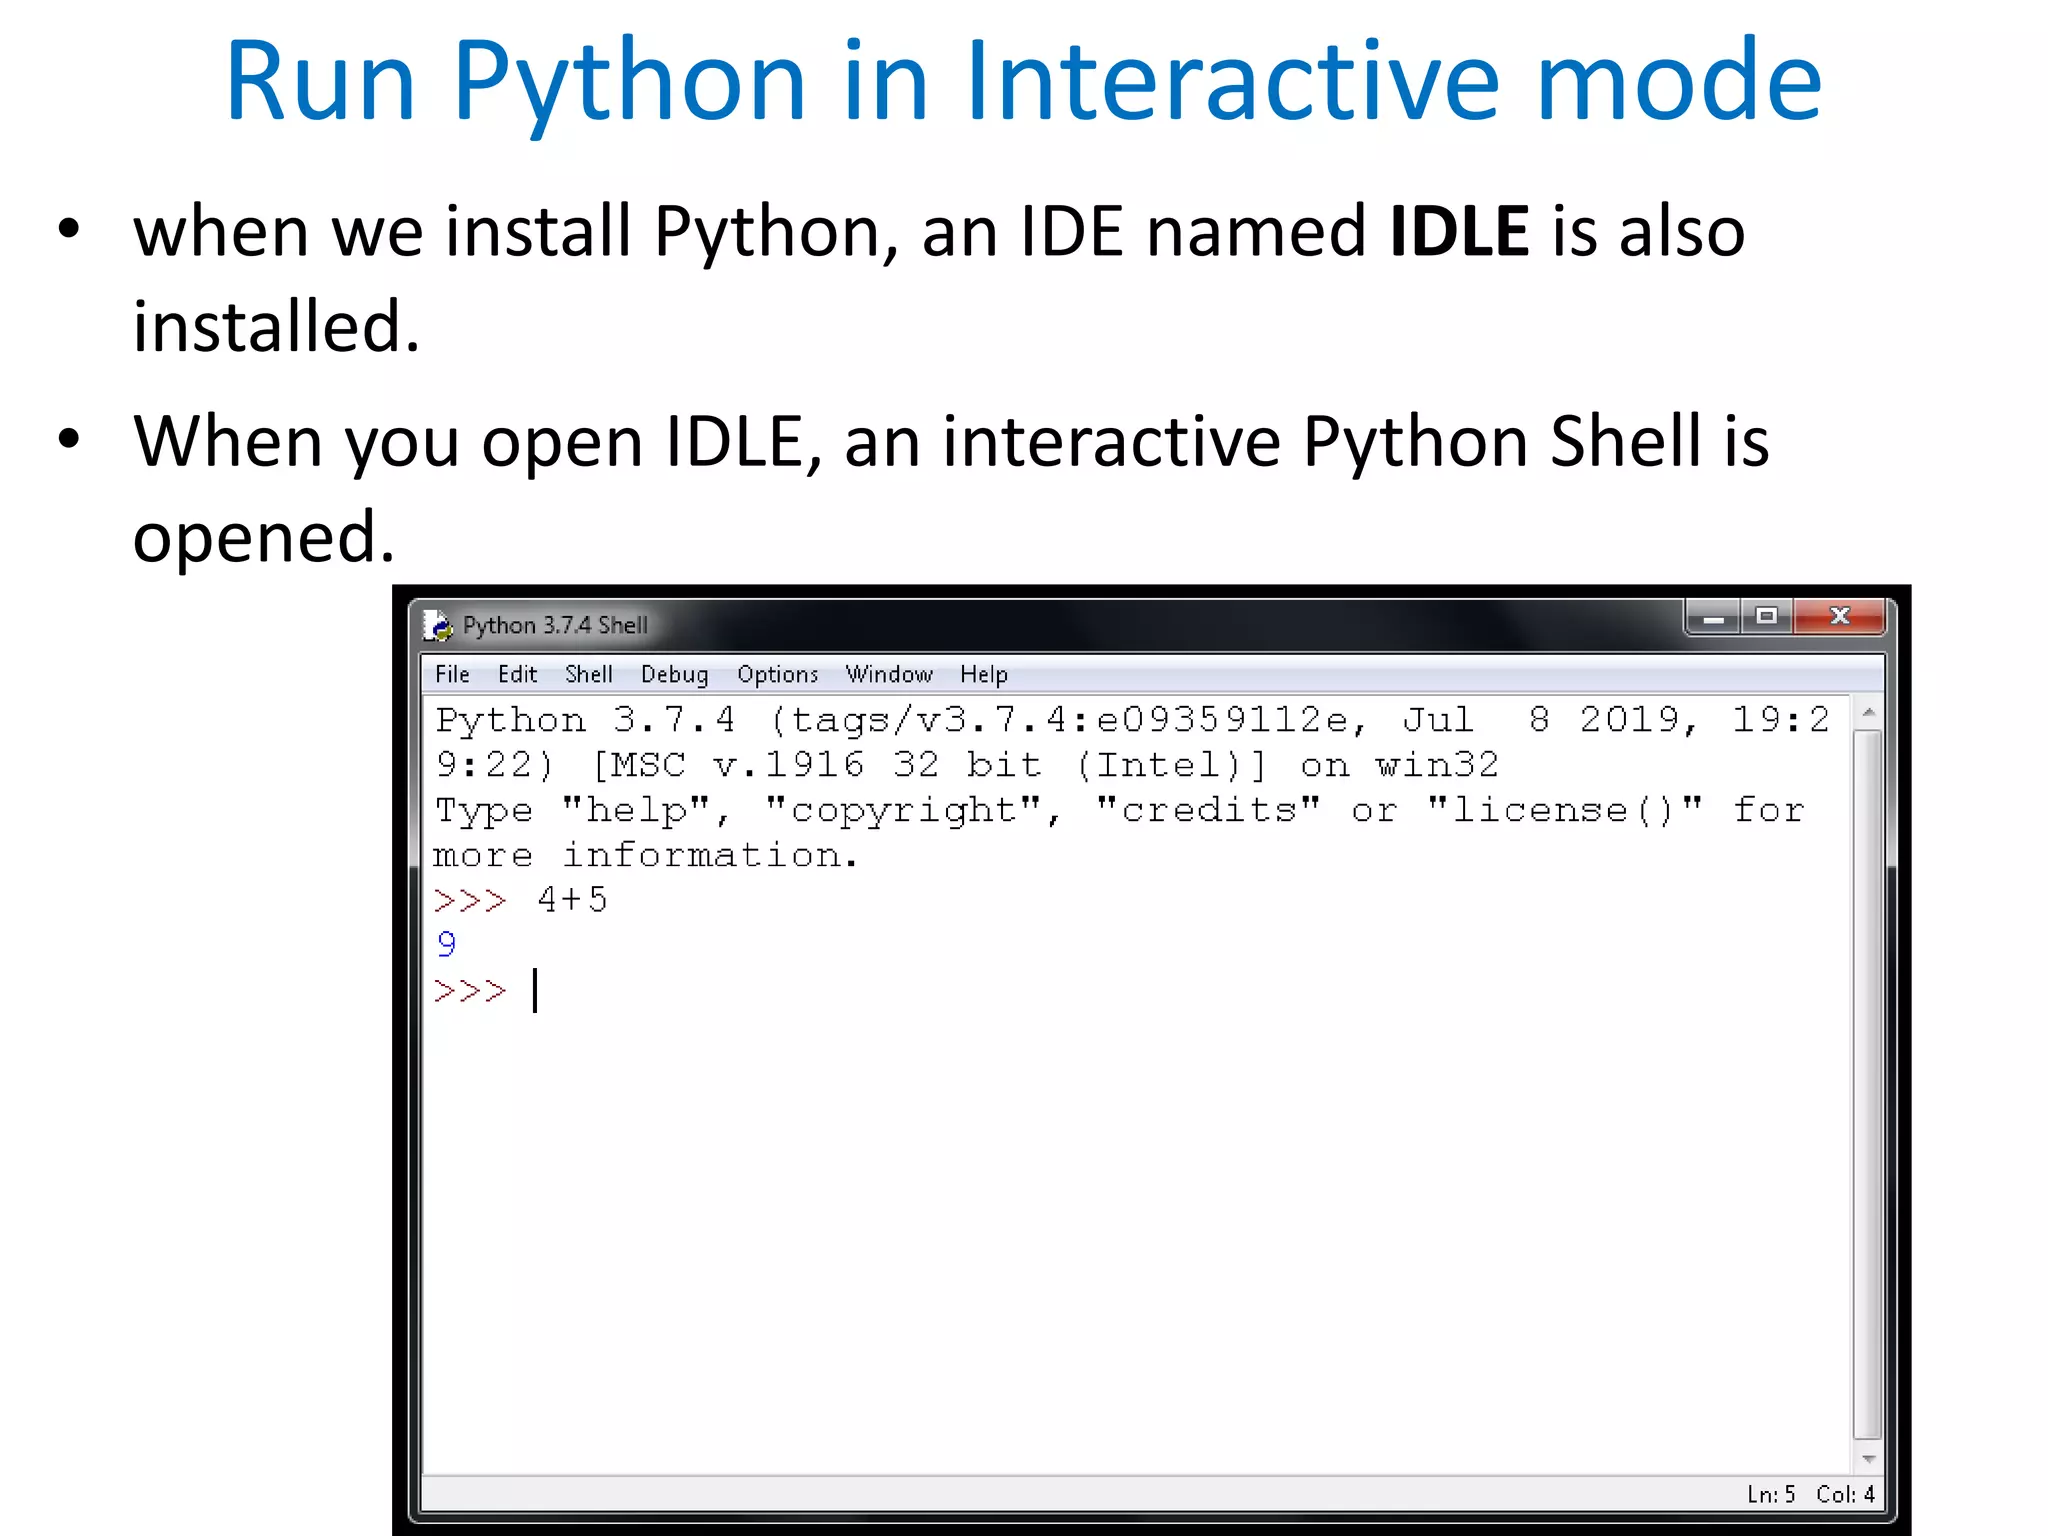The width and height of the screenshot is (2048, 1536).
Task: Click the scrollbar down arrow
Action: (1867, 1459)
